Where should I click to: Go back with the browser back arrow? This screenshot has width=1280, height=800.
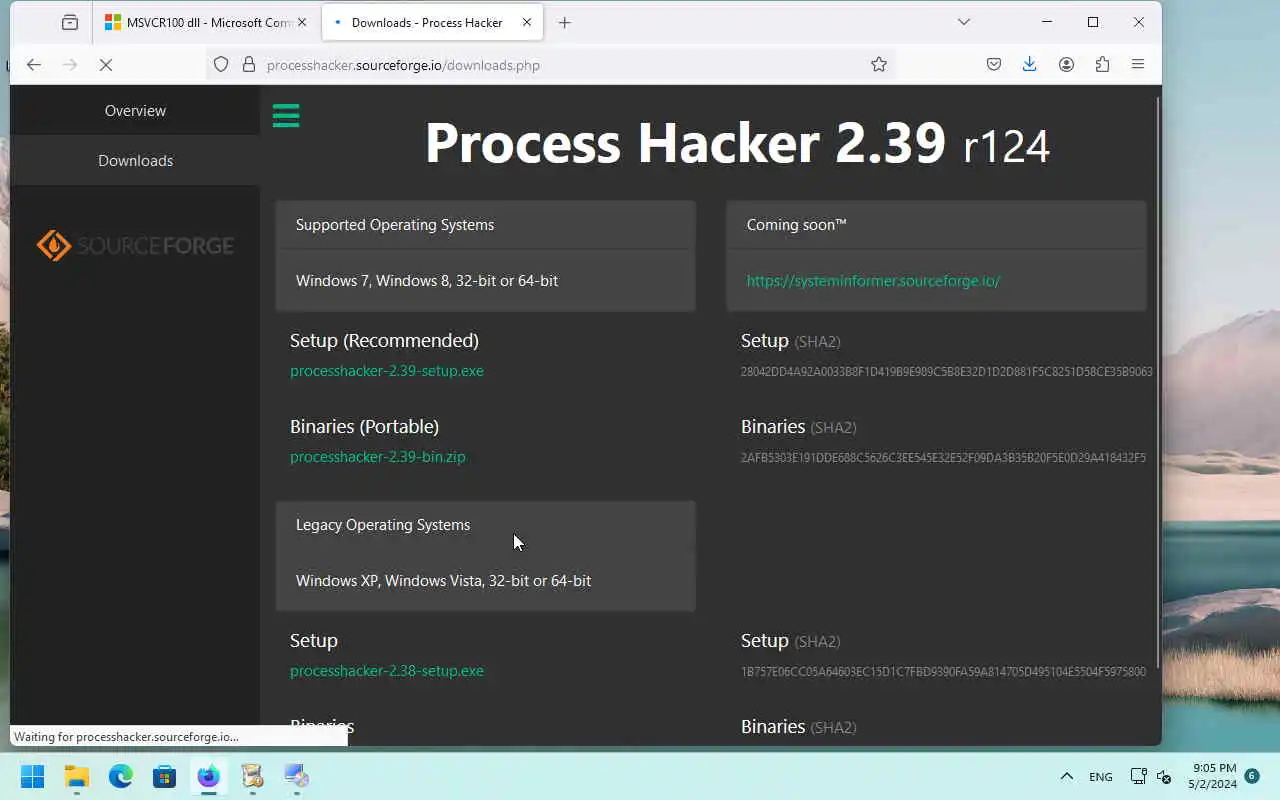tap(34, 65)
